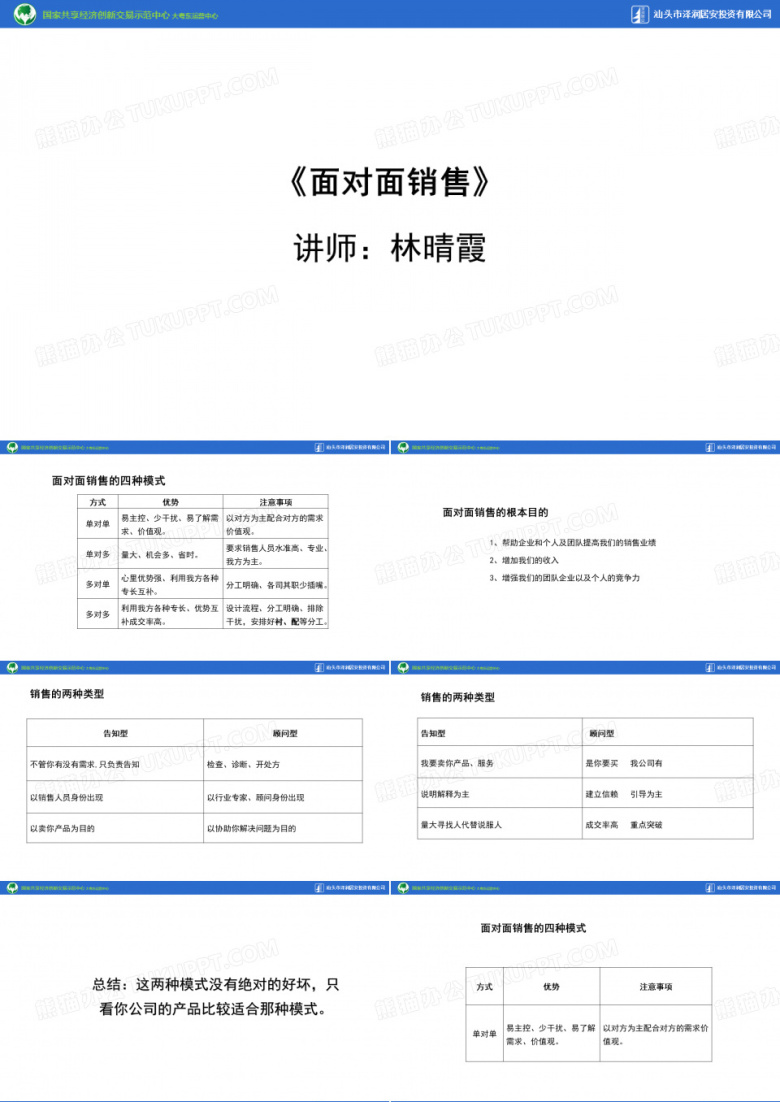Select the 面对面销售的四种模式 full table slide
780x1102 pixels.
(195, 550)
